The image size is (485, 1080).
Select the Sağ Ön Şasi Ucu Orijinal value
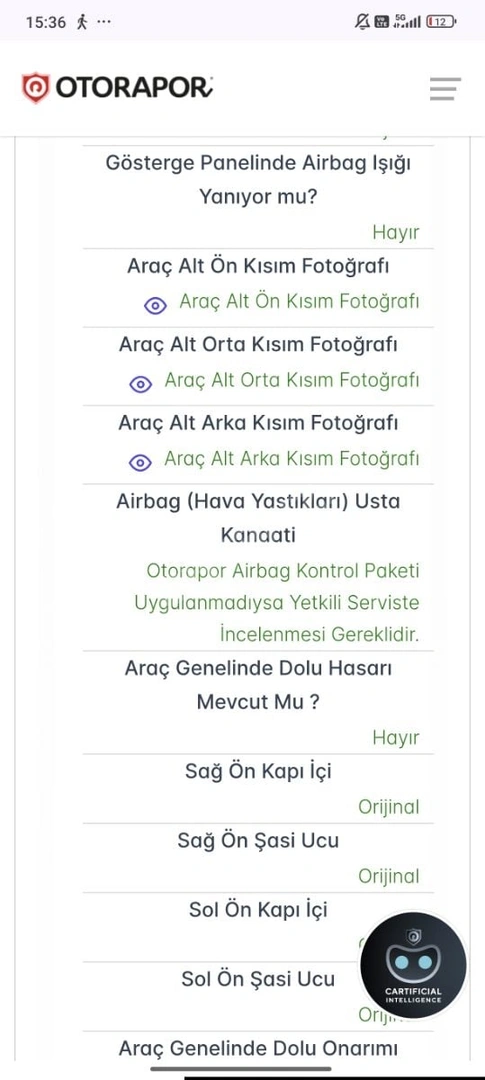(x=389, y=876)
